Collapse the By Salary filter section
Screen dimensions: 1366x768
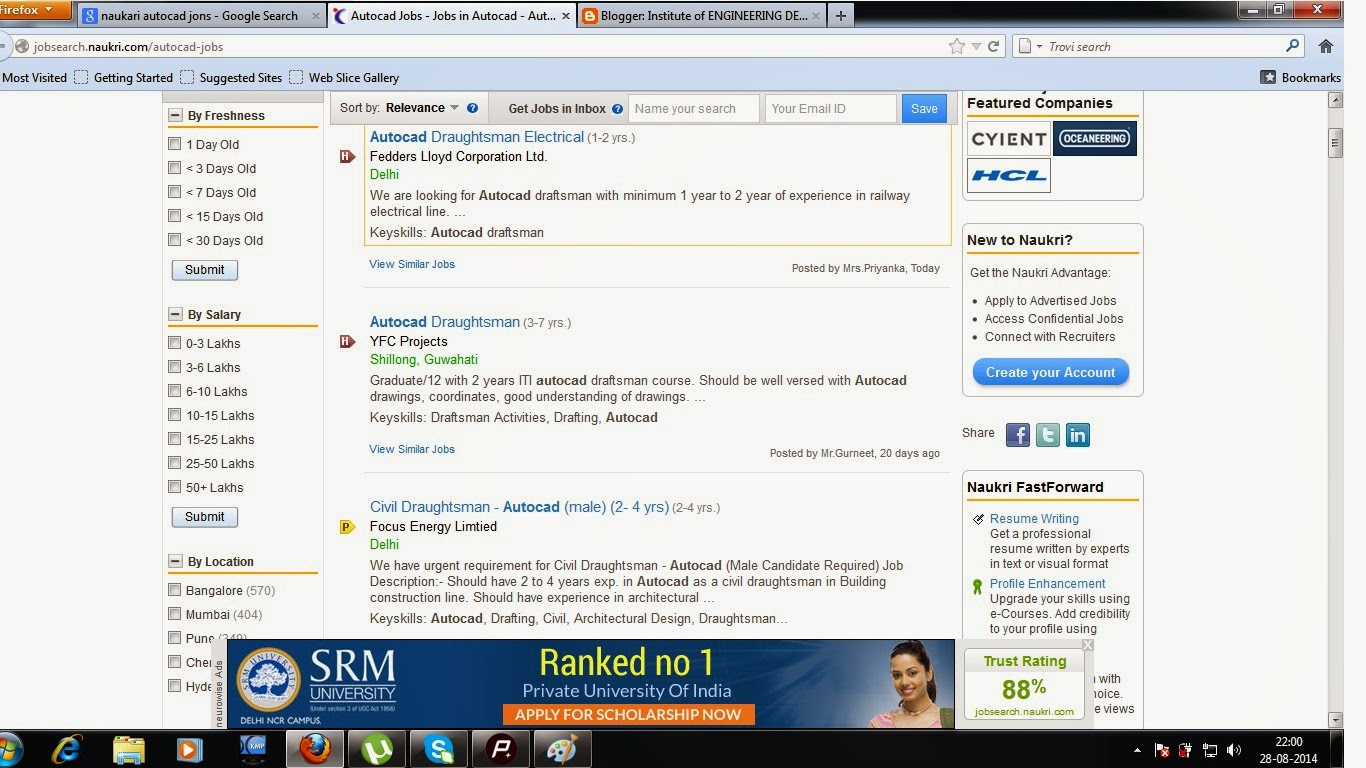[175, 314]
